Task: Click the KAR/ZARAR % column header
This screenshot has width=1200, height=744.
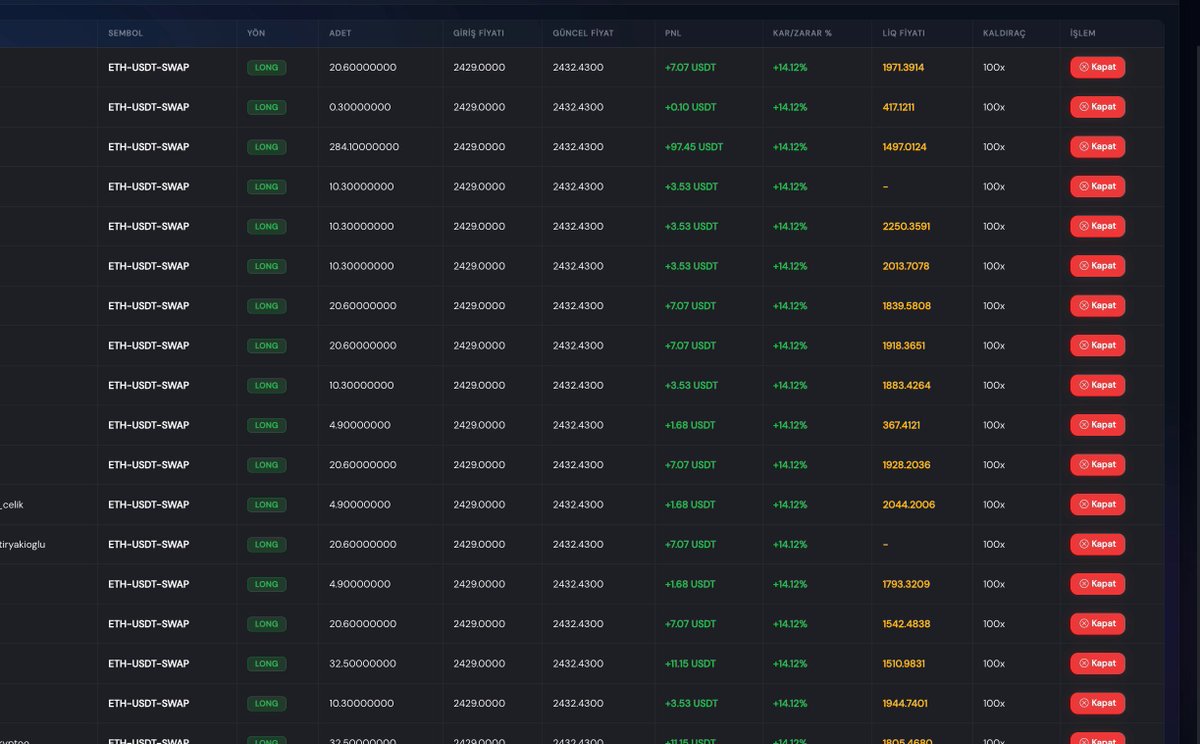Action: [802, 33]
